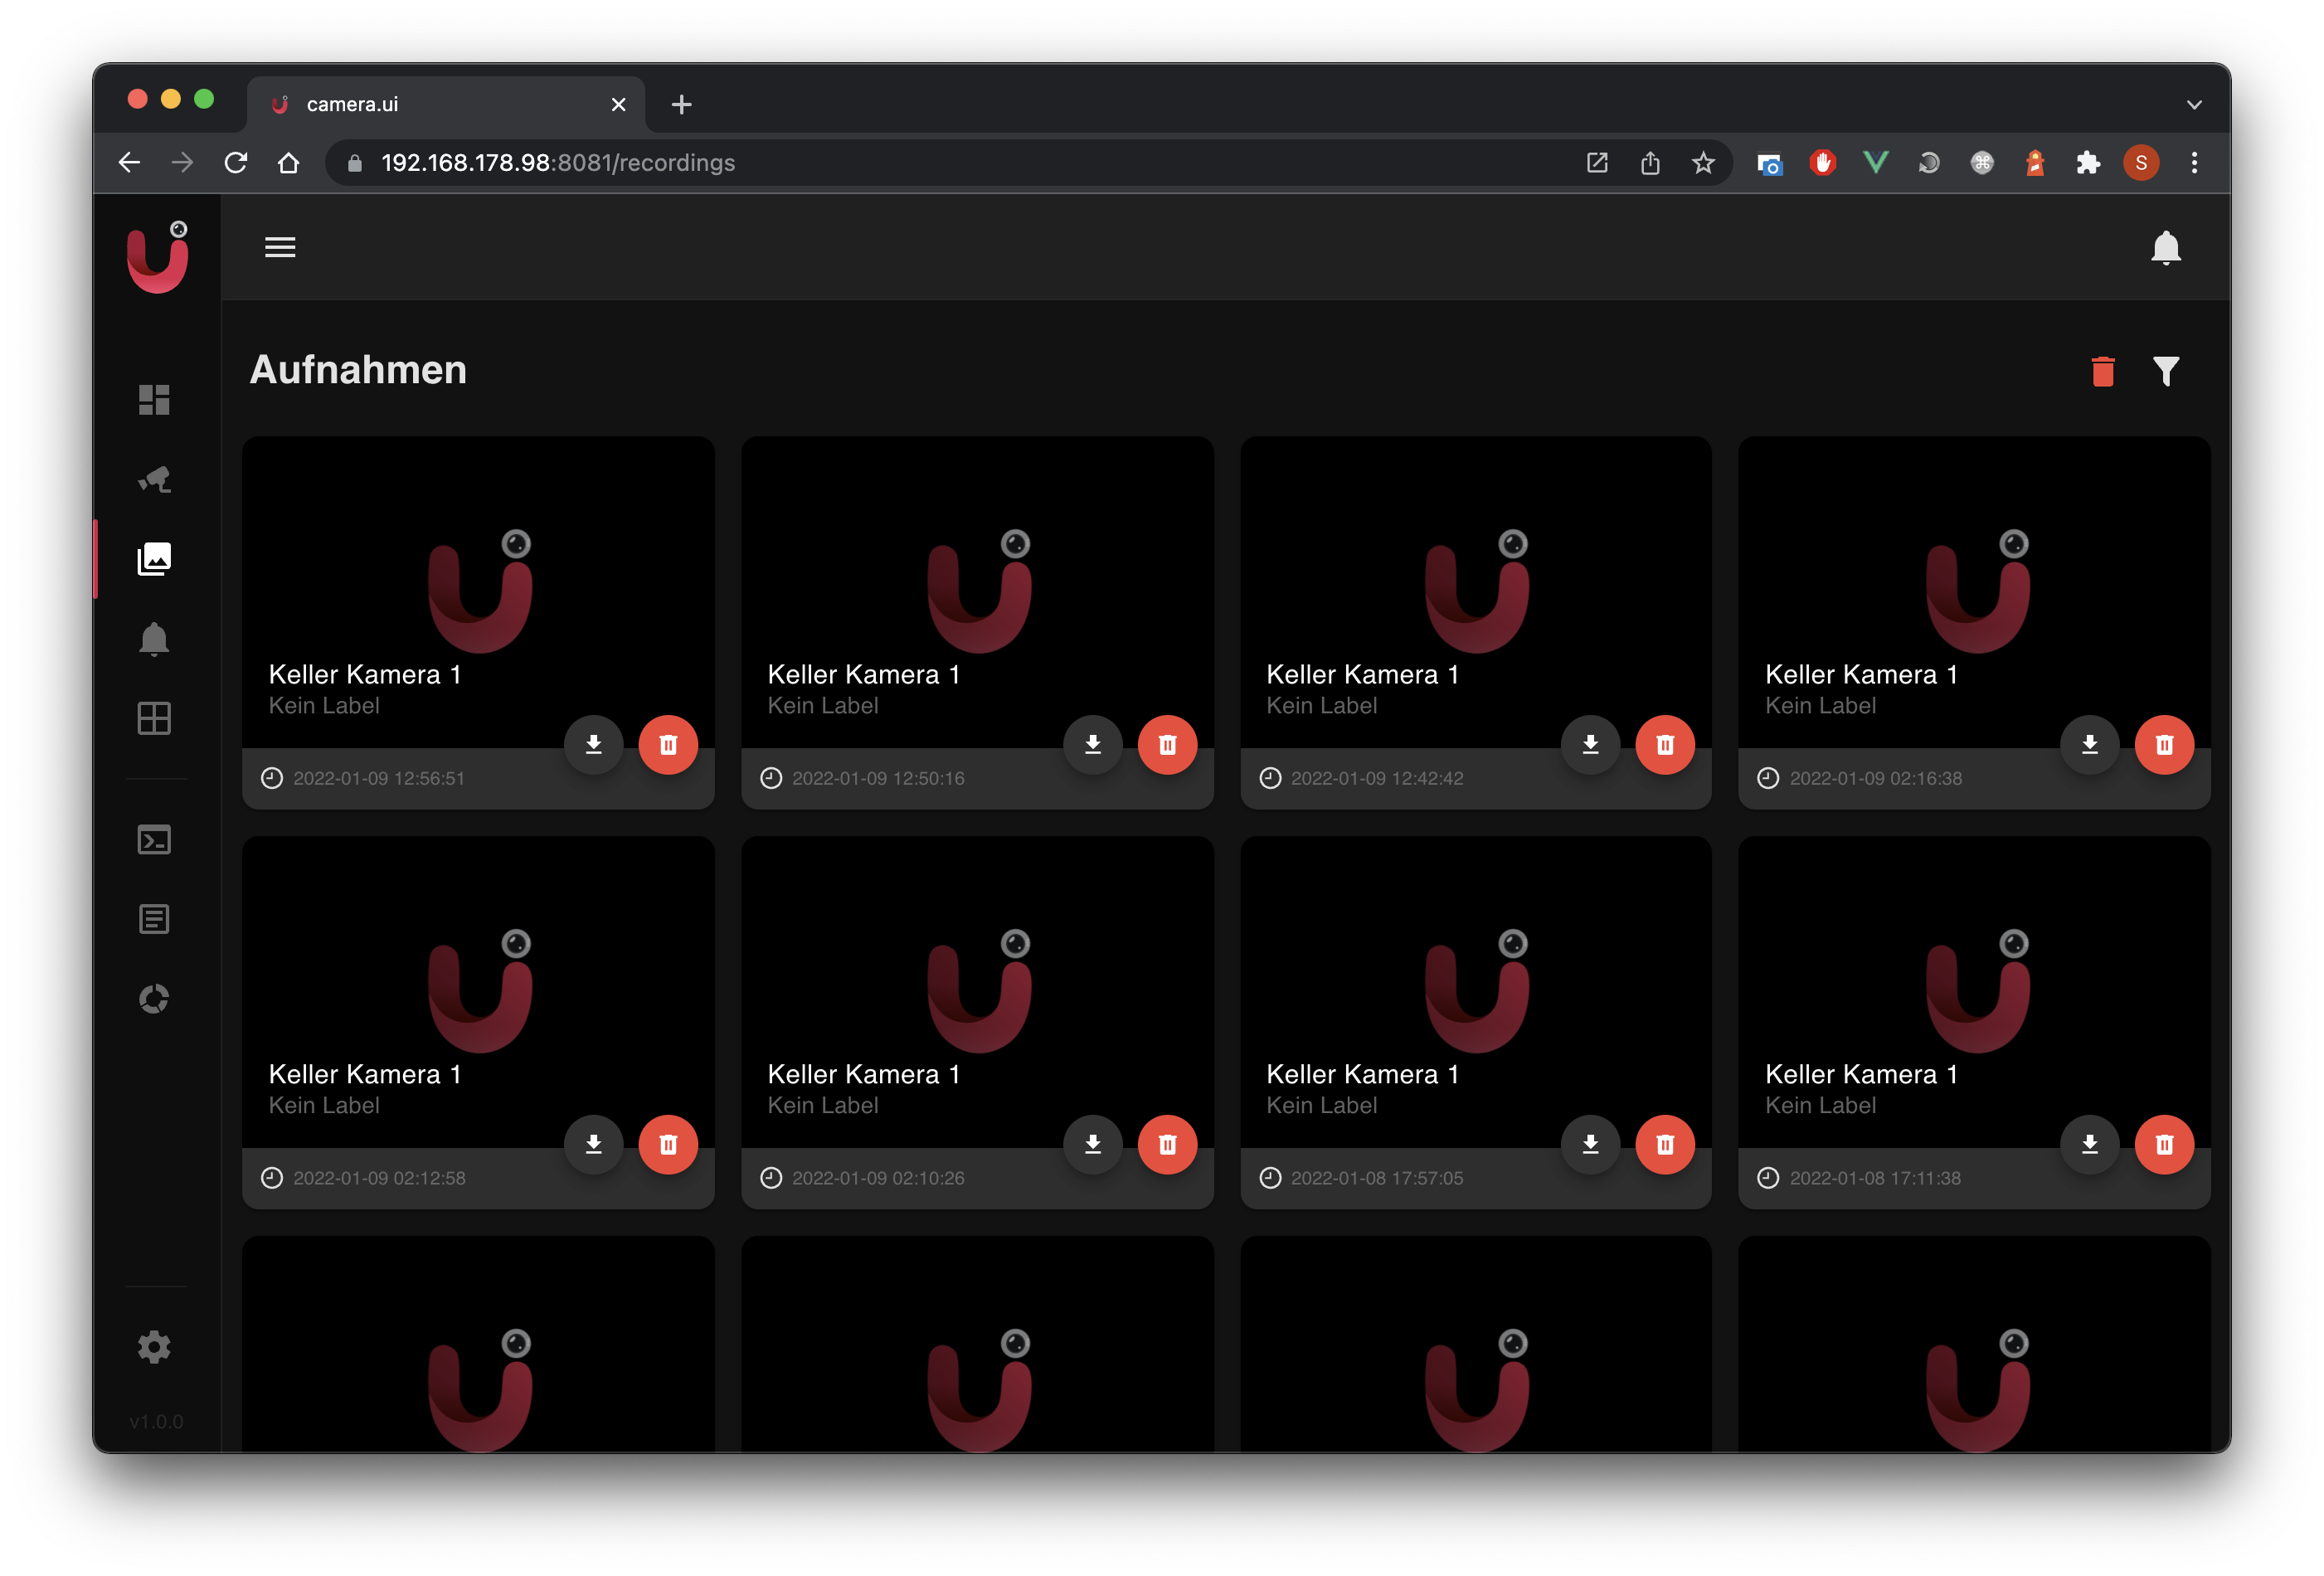Open the Chrome profile avatar S

tap(2140, 162)
